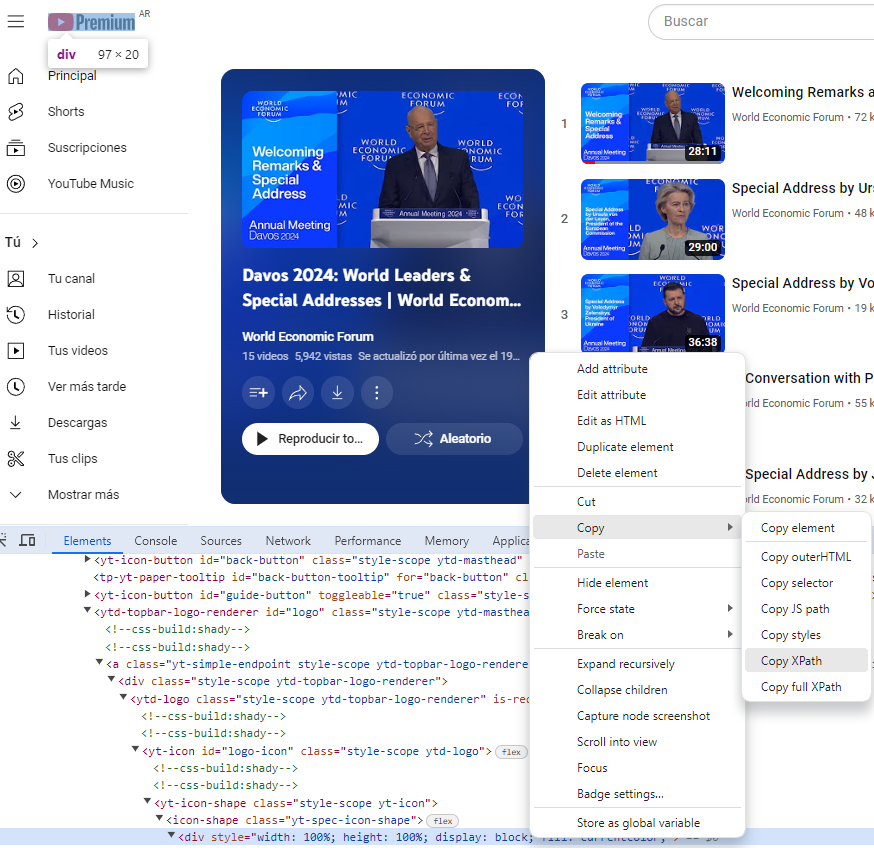Choose Store as global variable
This screenshot has height=848, width=874.
(637, 823)
